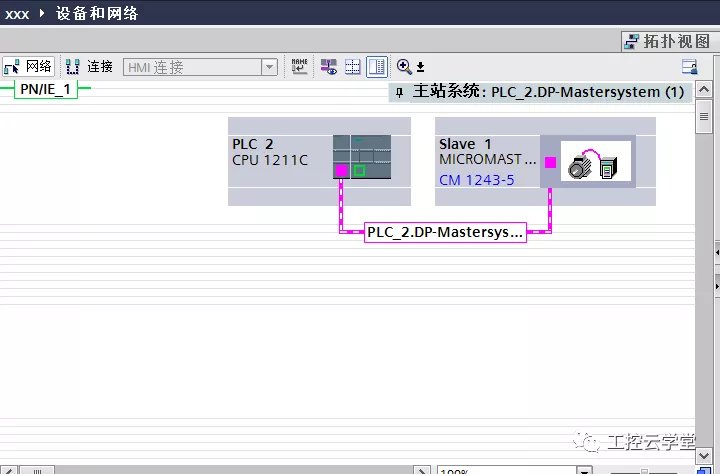Click the PLC_2 CPU 1211C module image
The image size is (720, 474).
point(361,157)
